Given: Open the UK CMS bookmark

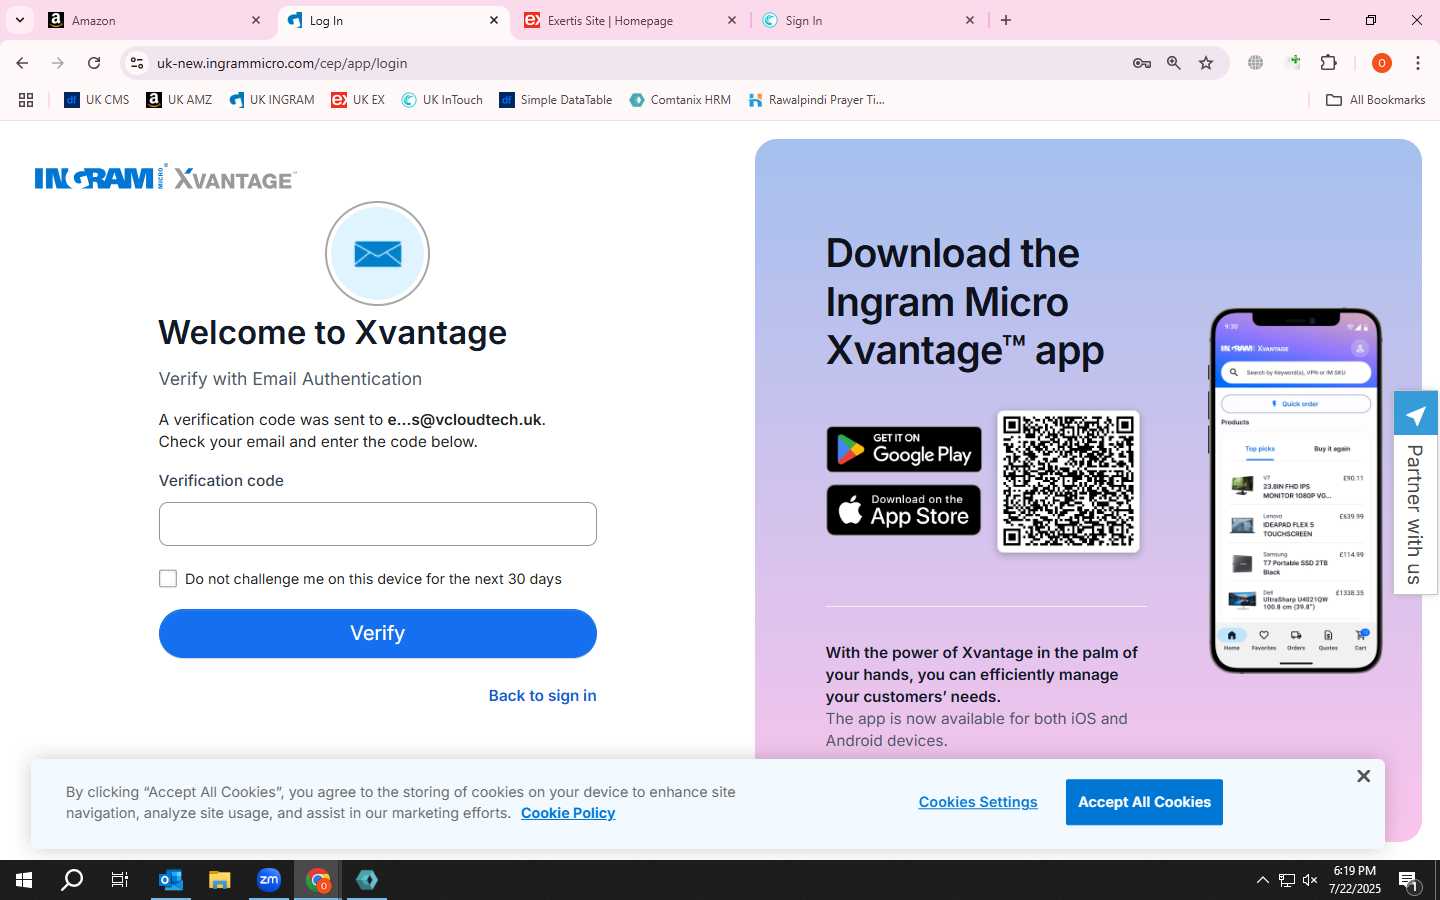Looking at the screenshot, I should [97, 100].
